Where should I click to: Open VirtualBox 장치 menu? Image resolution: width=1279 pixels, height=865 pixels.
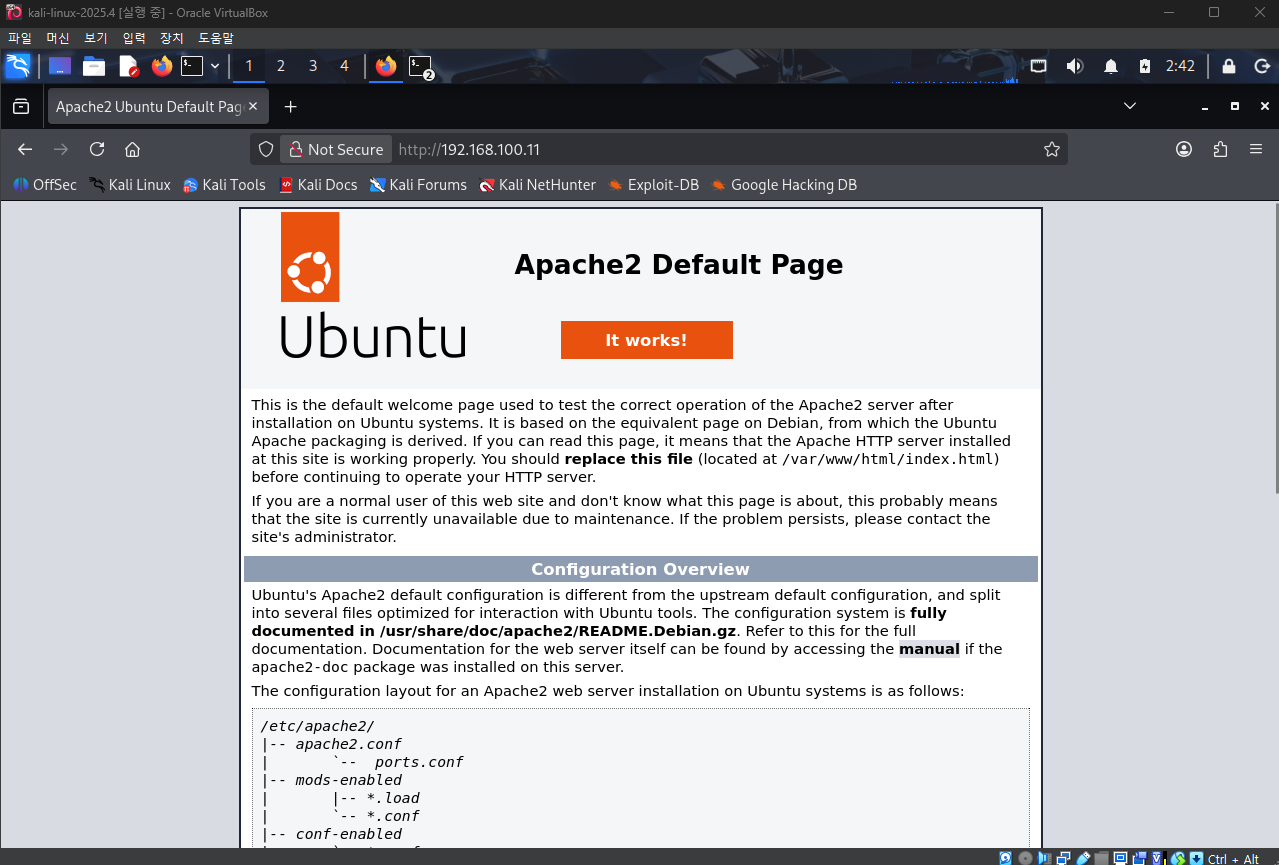pyautogui.click(x=172, y=38)
